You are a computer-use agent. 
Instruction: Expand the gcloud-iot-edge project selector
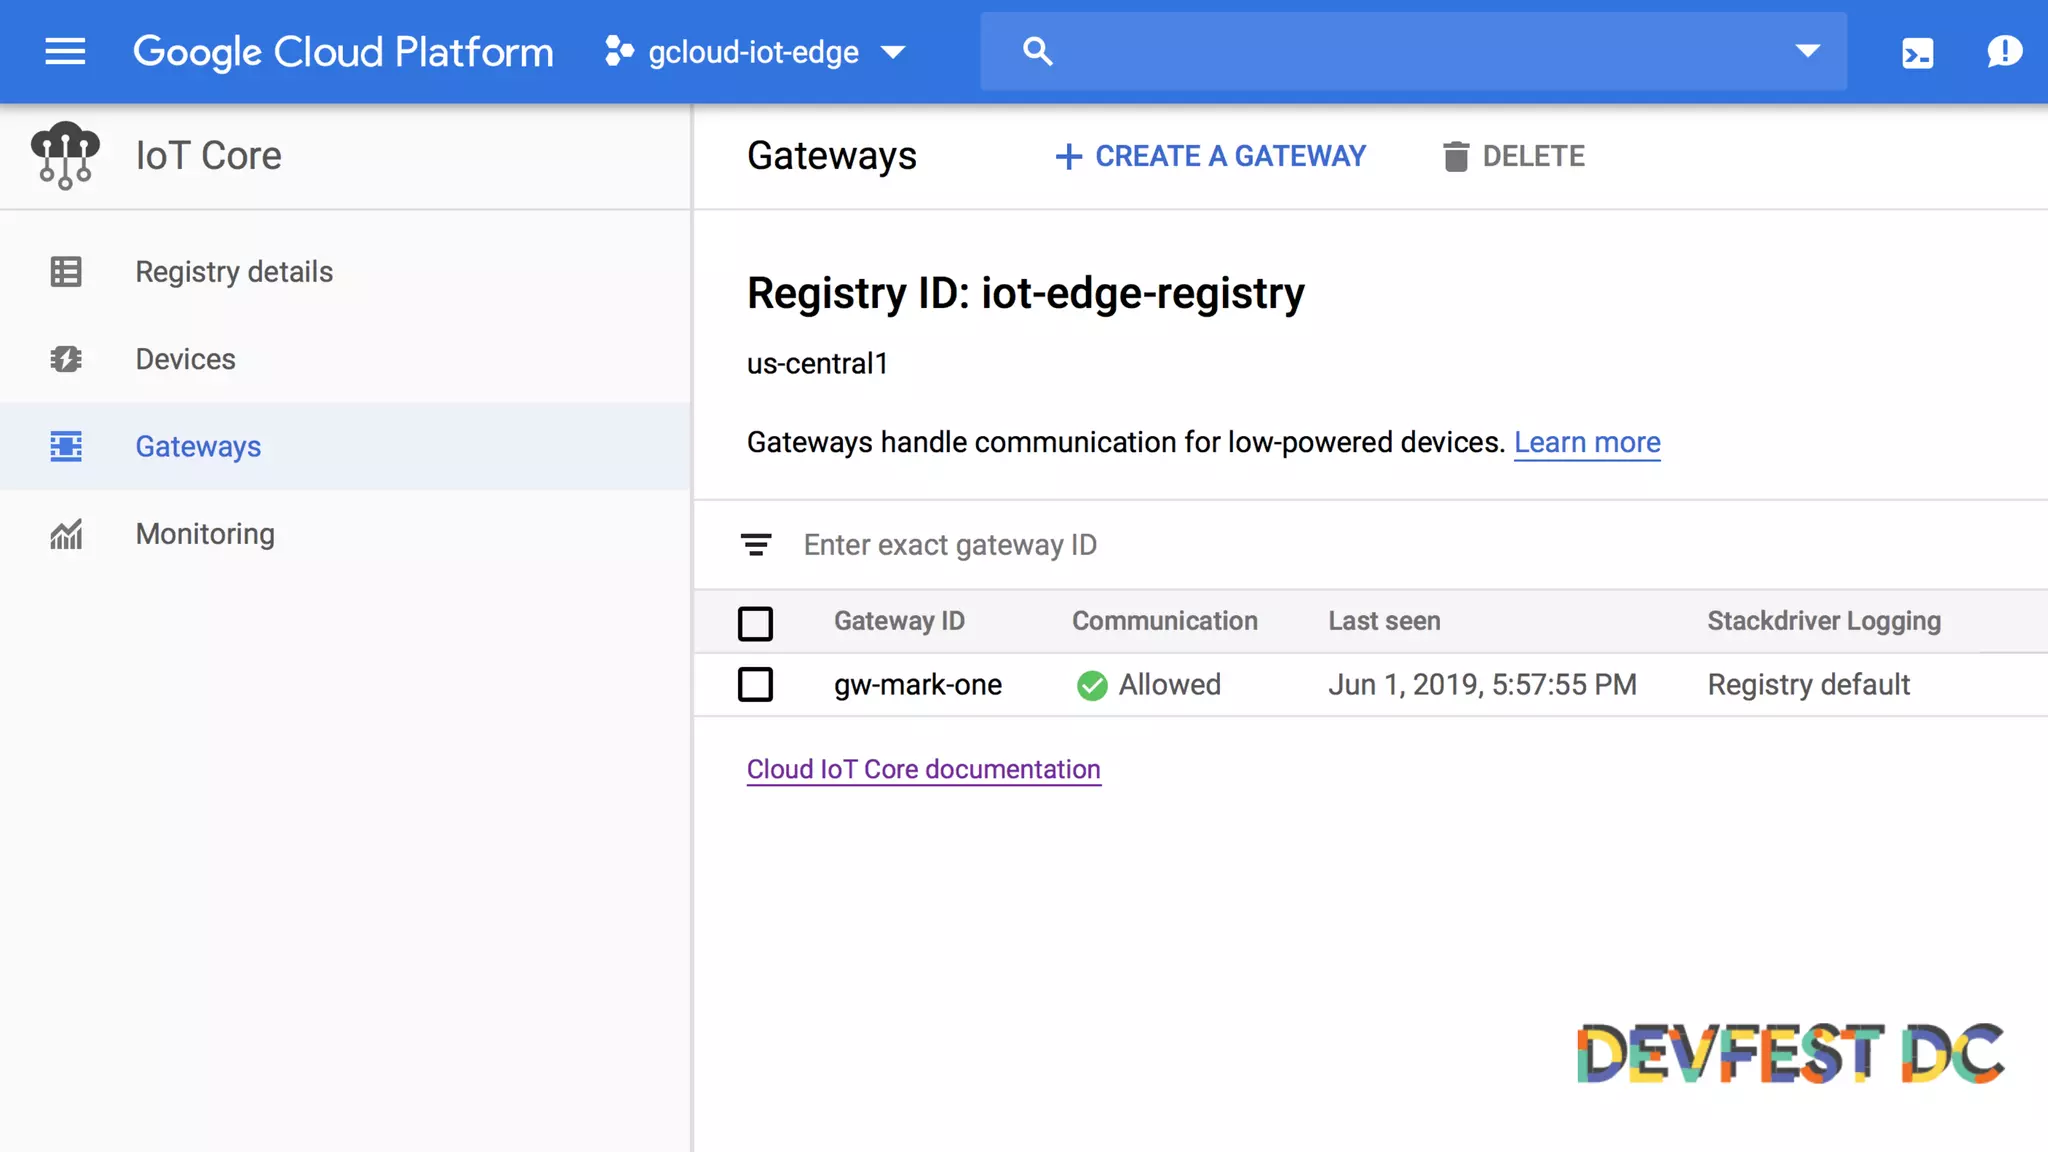tap(756, 52)
